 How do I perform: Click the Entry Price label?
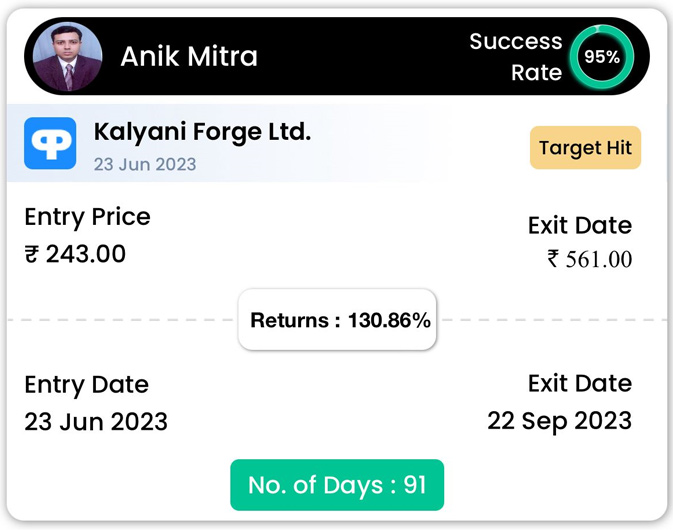[x=88, y=217]
